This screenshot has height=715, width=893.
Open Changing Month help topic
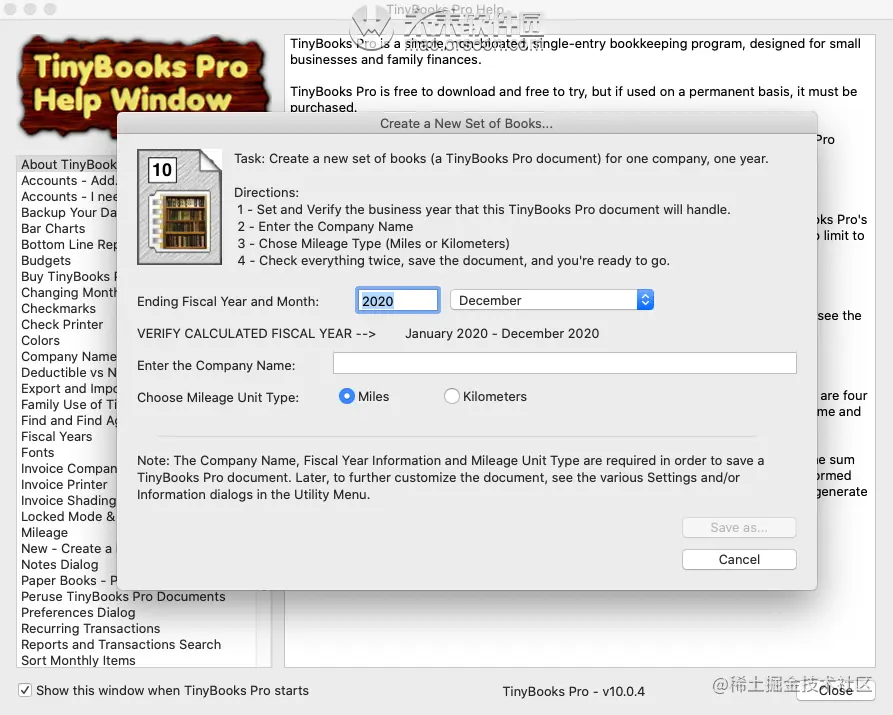(68, 292)
